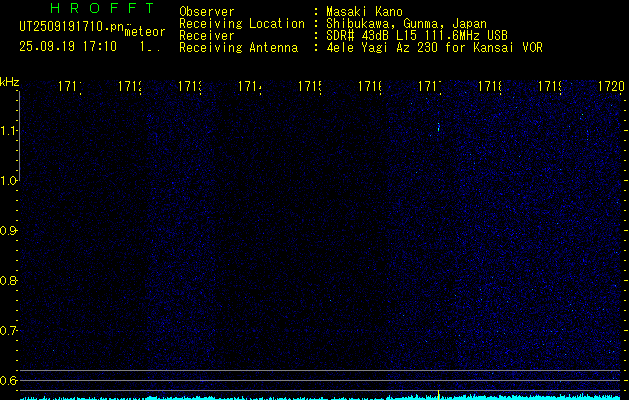Select the file name UT2509191710.pn
This screenshot has width=629, height=400.
pyautogui.click(x=72, y=27)
